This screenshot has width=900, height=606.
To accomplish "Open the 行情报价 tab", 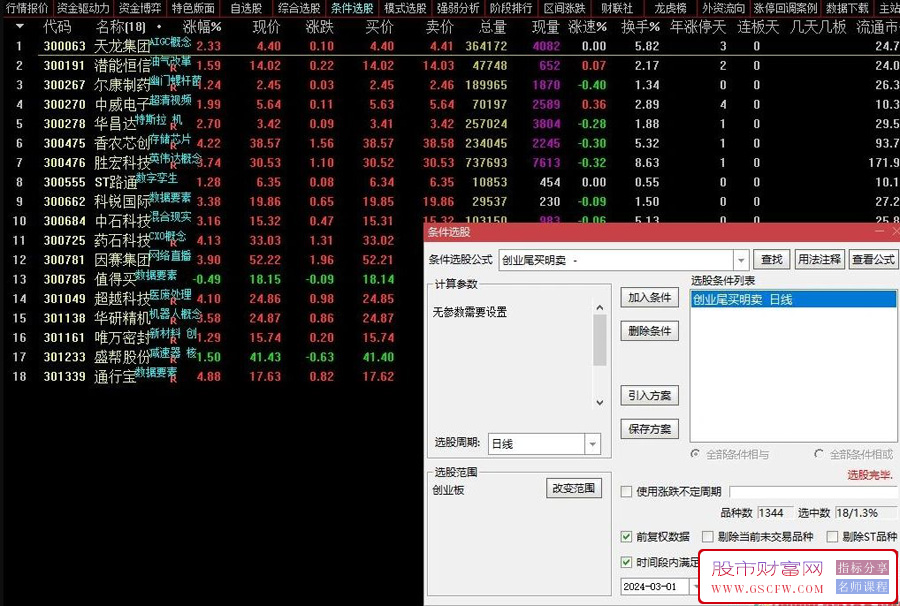I will point(27,8).
